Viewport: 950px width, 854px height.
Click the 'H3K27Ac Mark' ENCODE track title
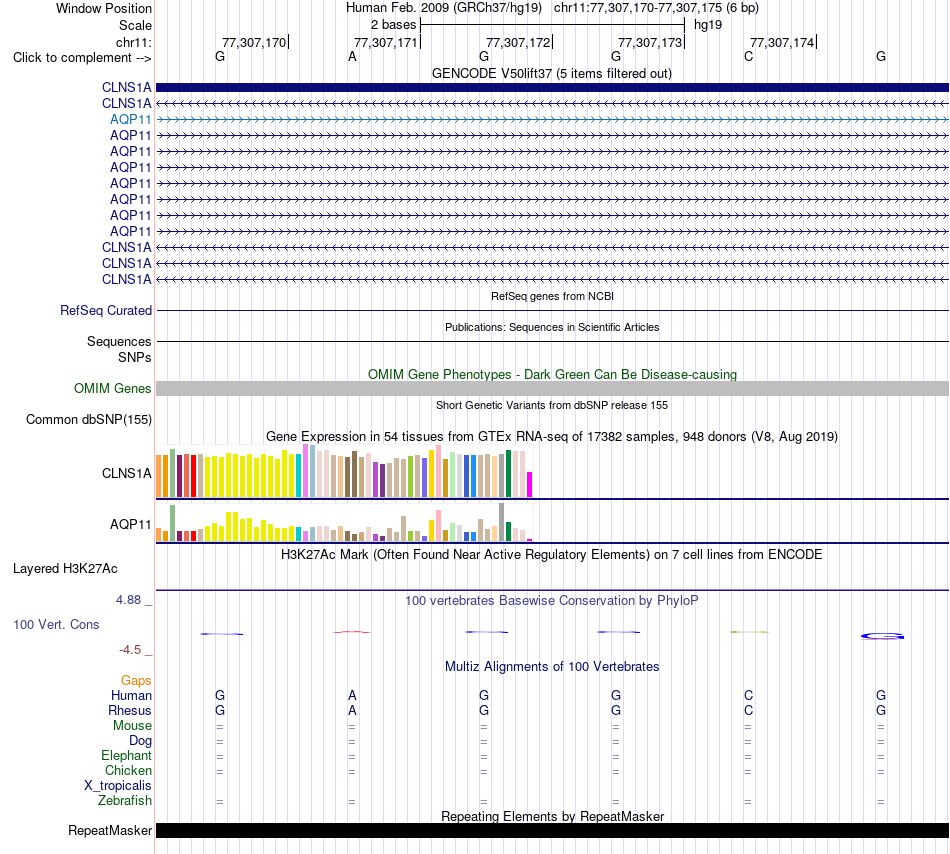click(x=551, y=554)
